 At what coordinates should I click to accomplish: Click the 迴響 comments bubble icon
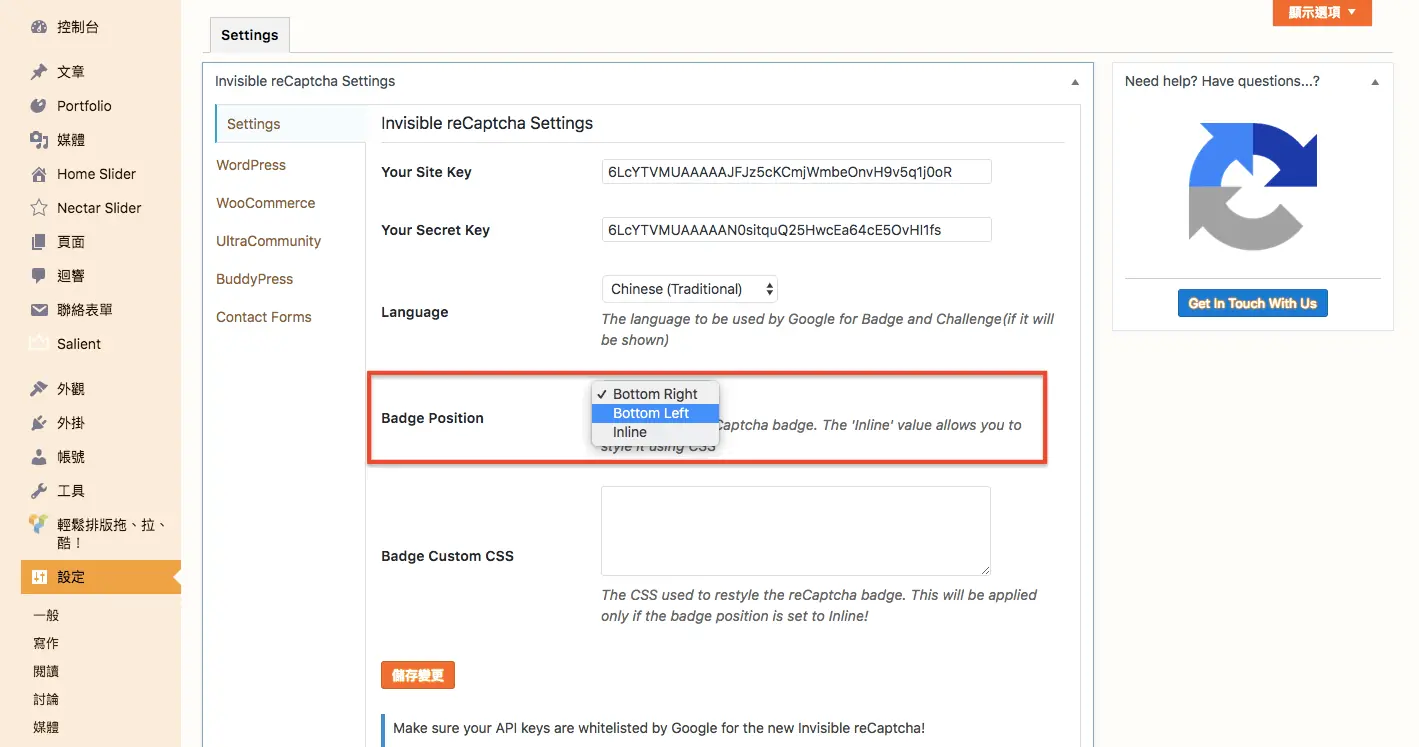(x=39, y=276)
